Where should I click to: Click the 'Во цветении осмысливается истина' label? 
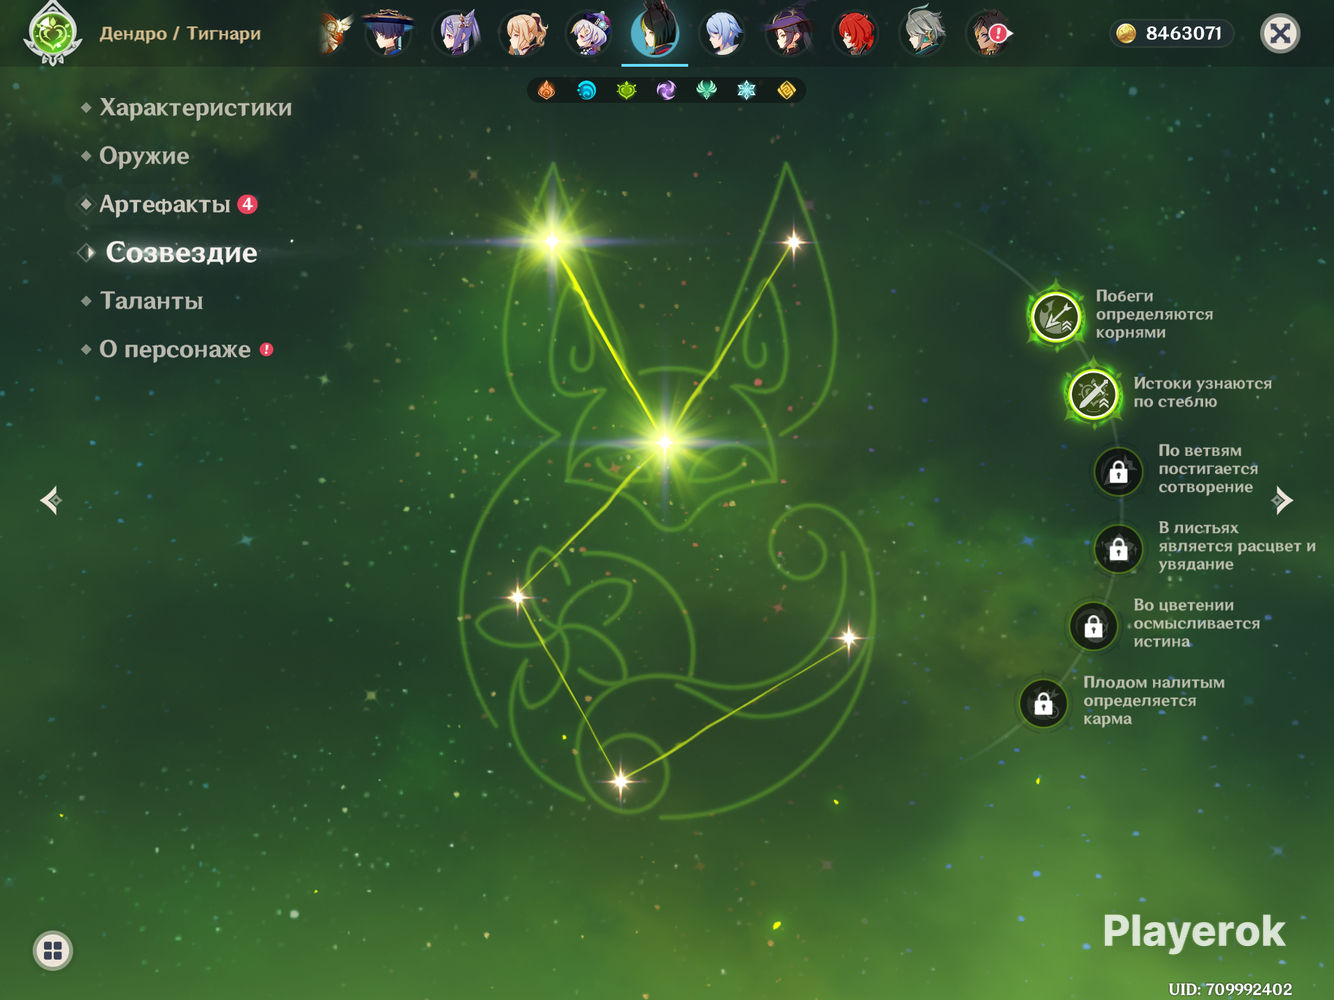[1196, 623]
